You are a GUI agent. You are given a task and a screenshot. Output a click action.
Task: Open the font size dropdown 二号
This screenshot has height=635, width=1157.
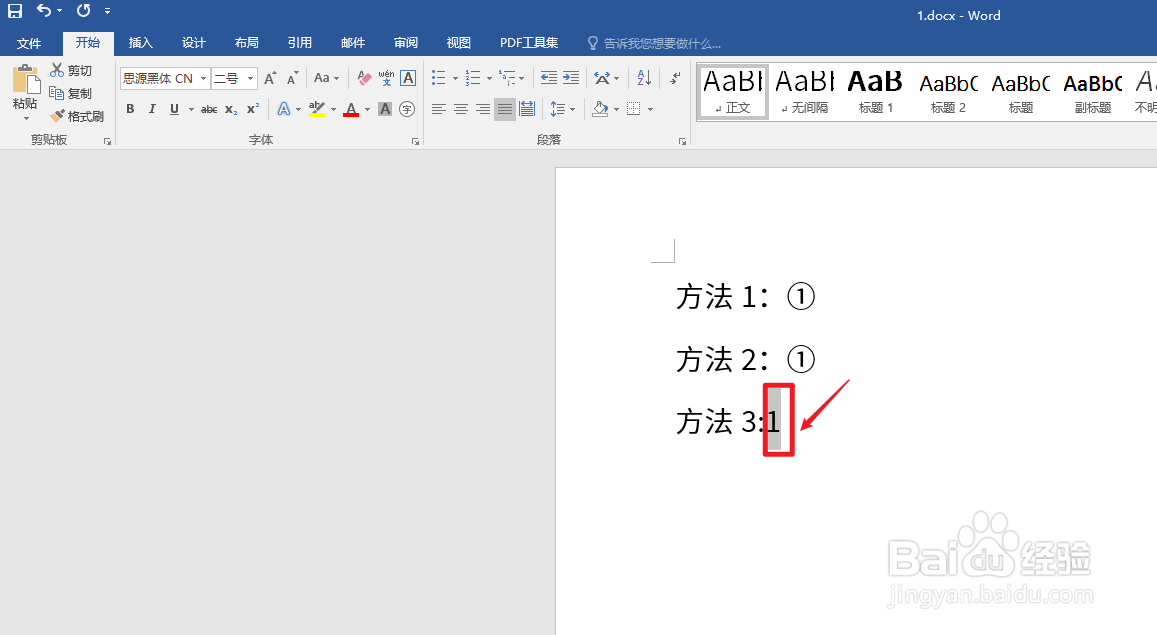click(251, 78)
